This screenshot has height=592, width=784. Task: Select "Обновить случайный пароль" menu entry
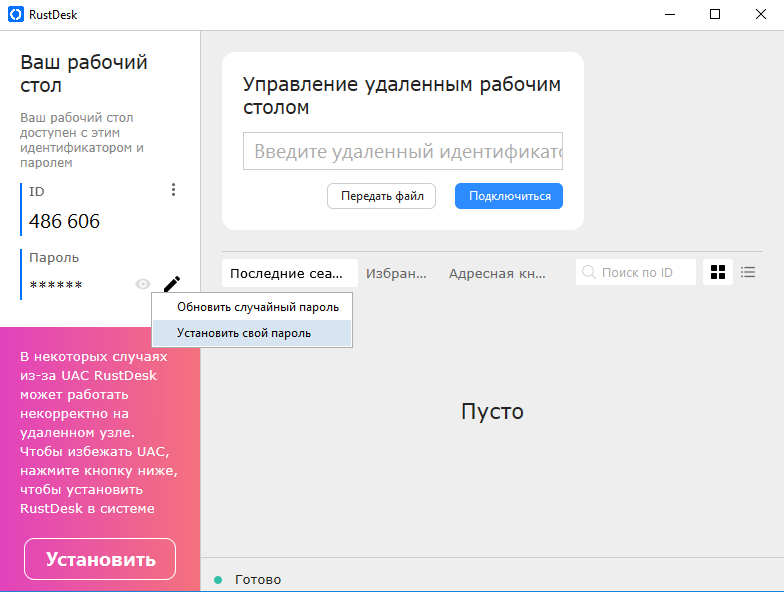point(252,307)
